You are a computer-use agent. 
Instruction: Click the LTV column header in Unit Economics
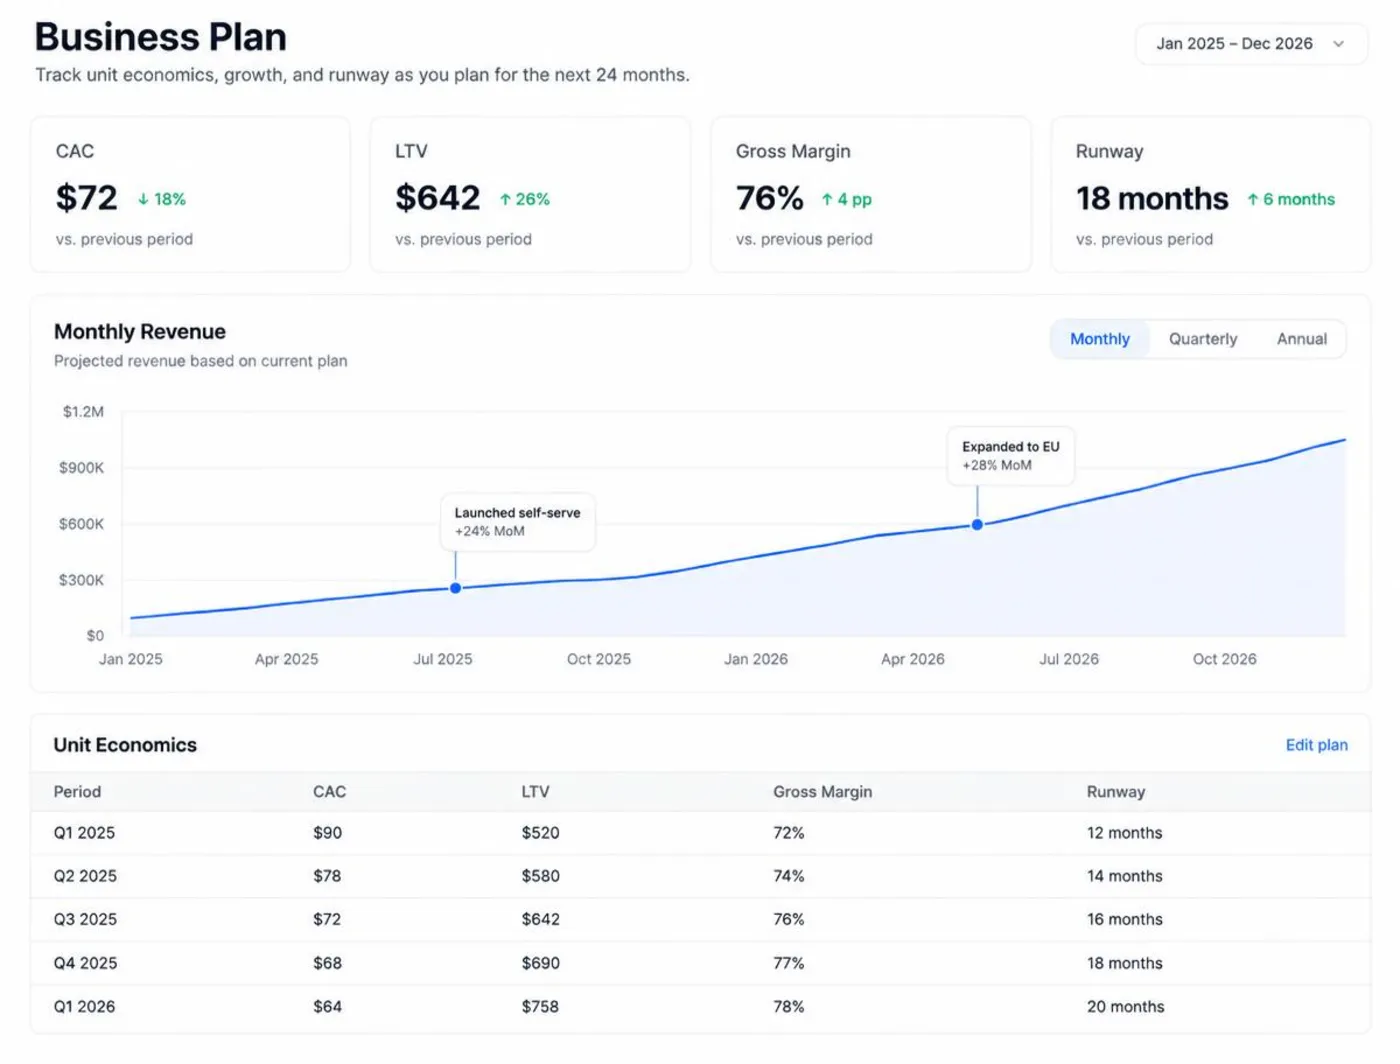(535, 792)
